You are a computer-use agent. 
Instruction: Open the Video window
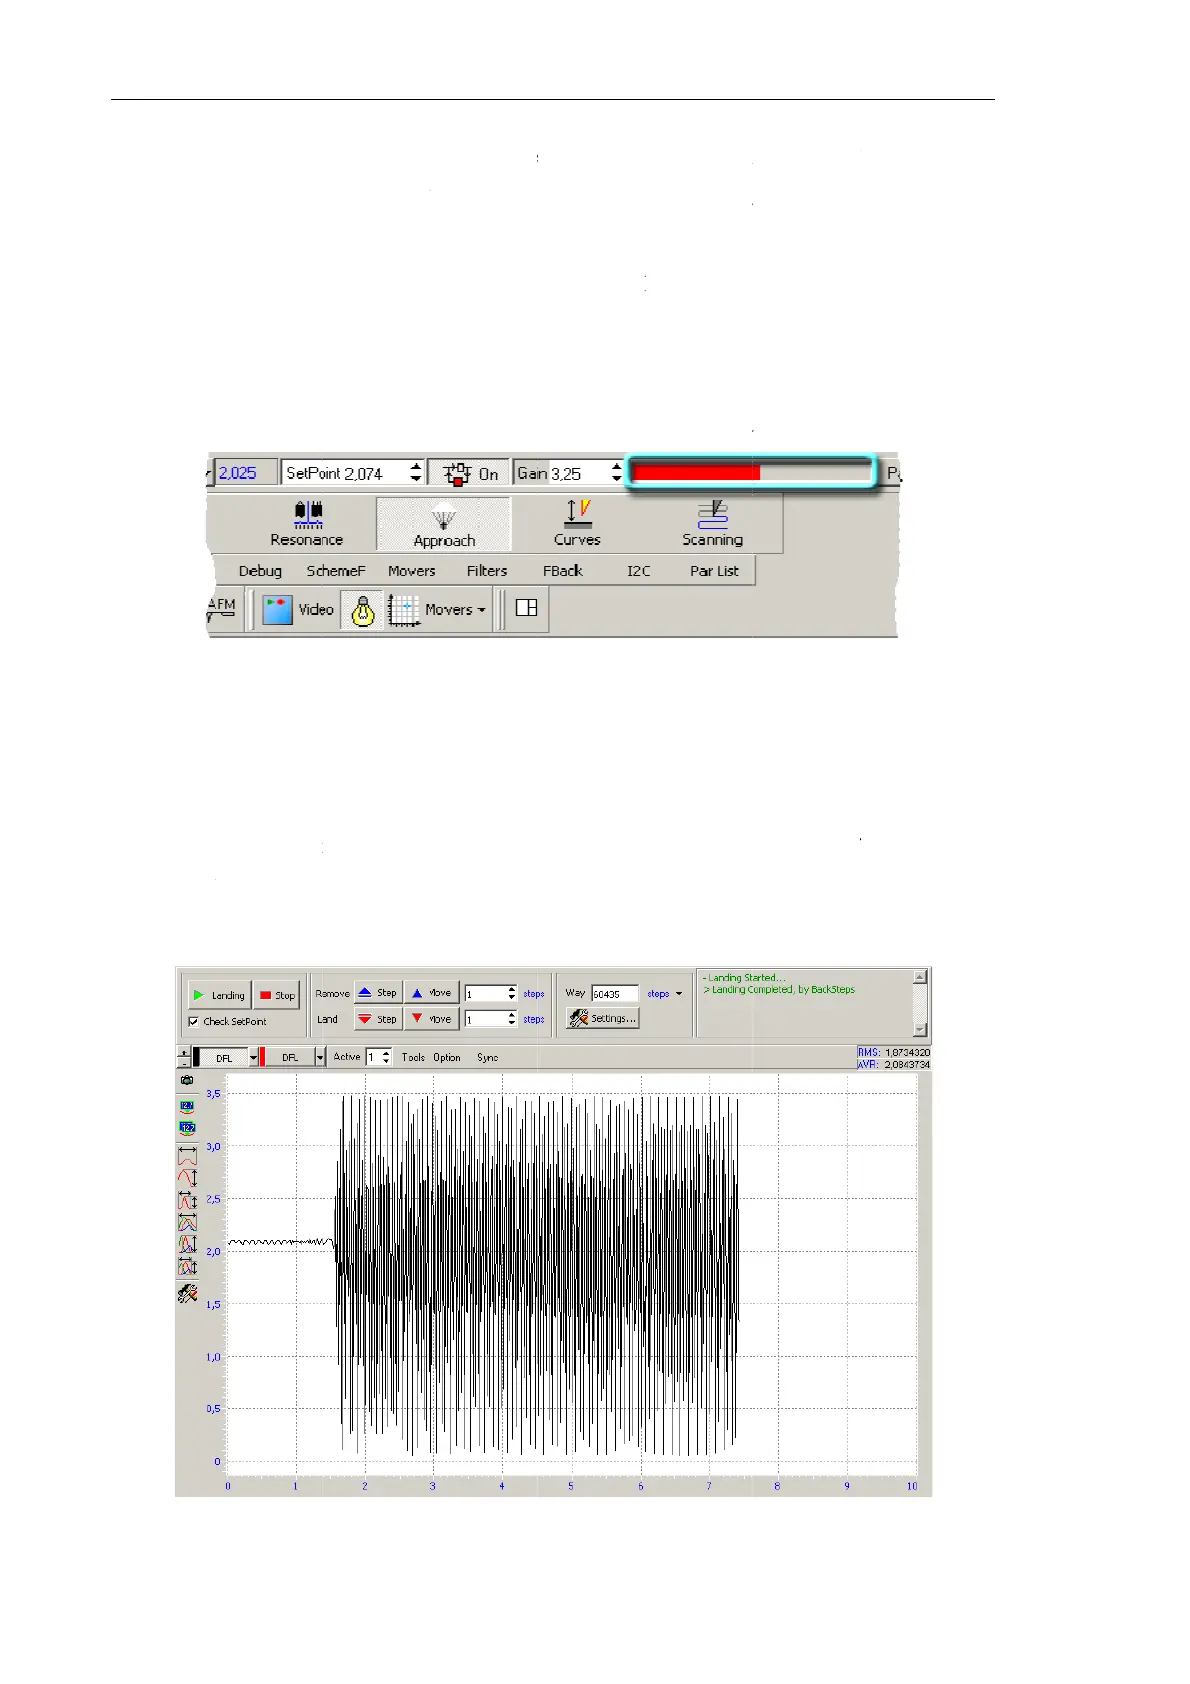pos(298,609)
